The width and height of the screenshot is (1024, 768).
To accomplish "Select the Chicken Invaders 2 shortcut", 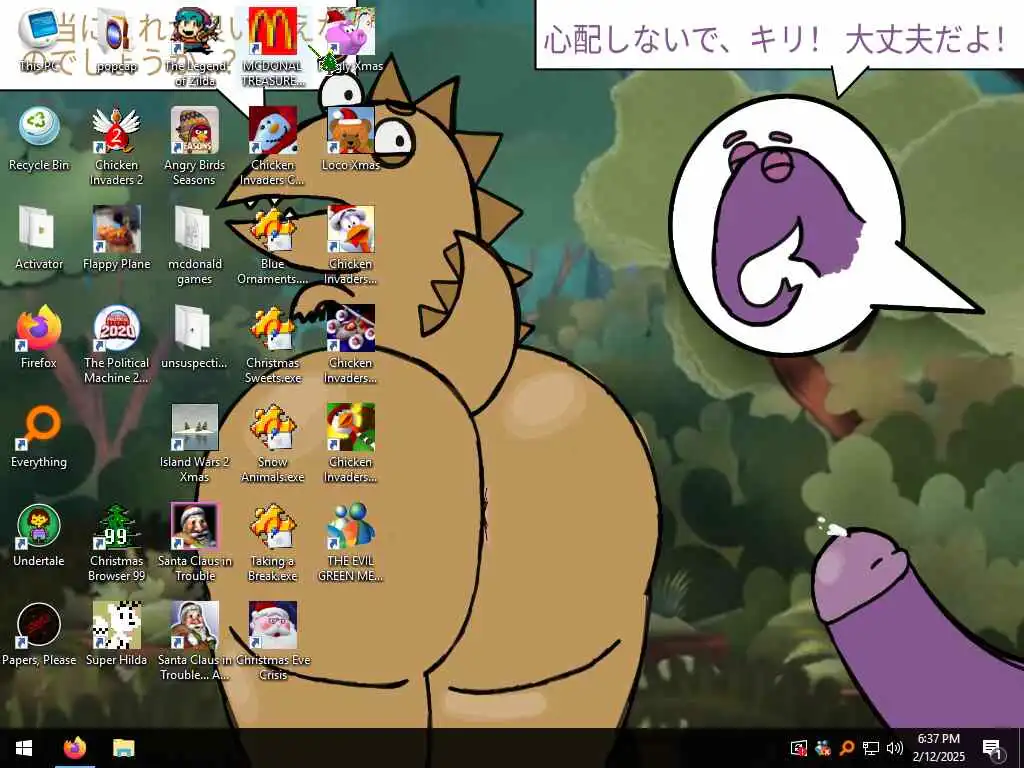I will pyautogui.click(x=116, y=146).
